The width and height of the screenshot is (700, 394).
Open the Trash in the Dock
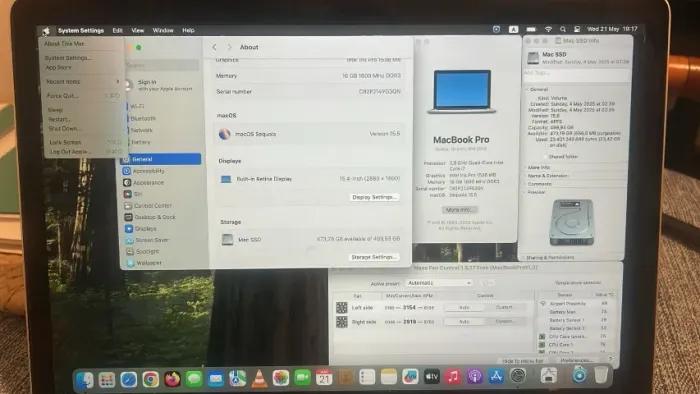pos(601,375)
